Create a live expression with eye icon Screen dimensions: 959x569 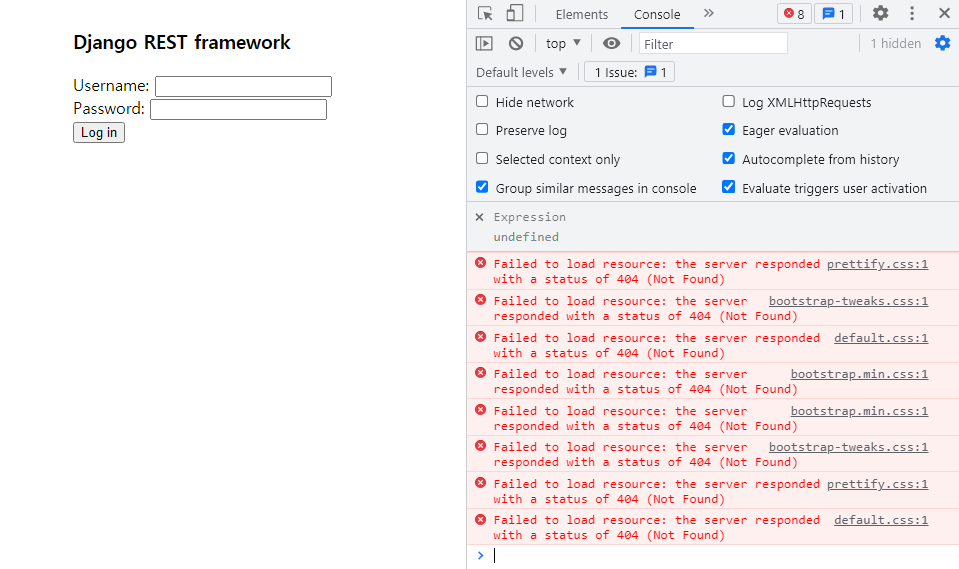(611, 43)
